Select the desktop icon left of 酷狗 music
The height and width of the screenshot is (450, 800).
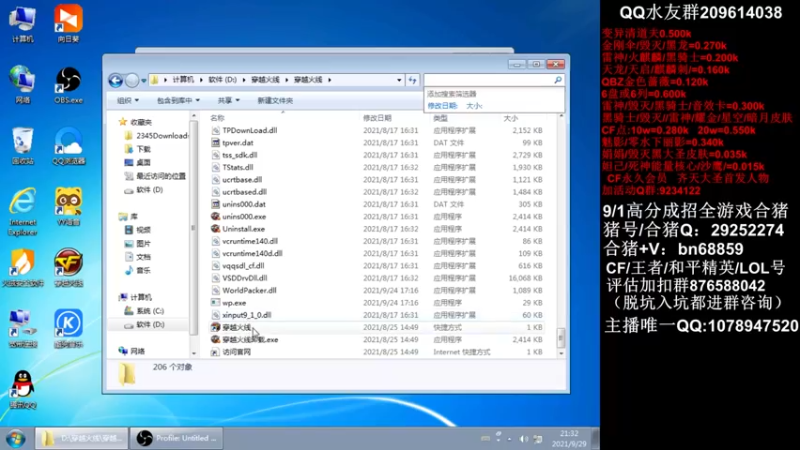click(x=22, y=328)
